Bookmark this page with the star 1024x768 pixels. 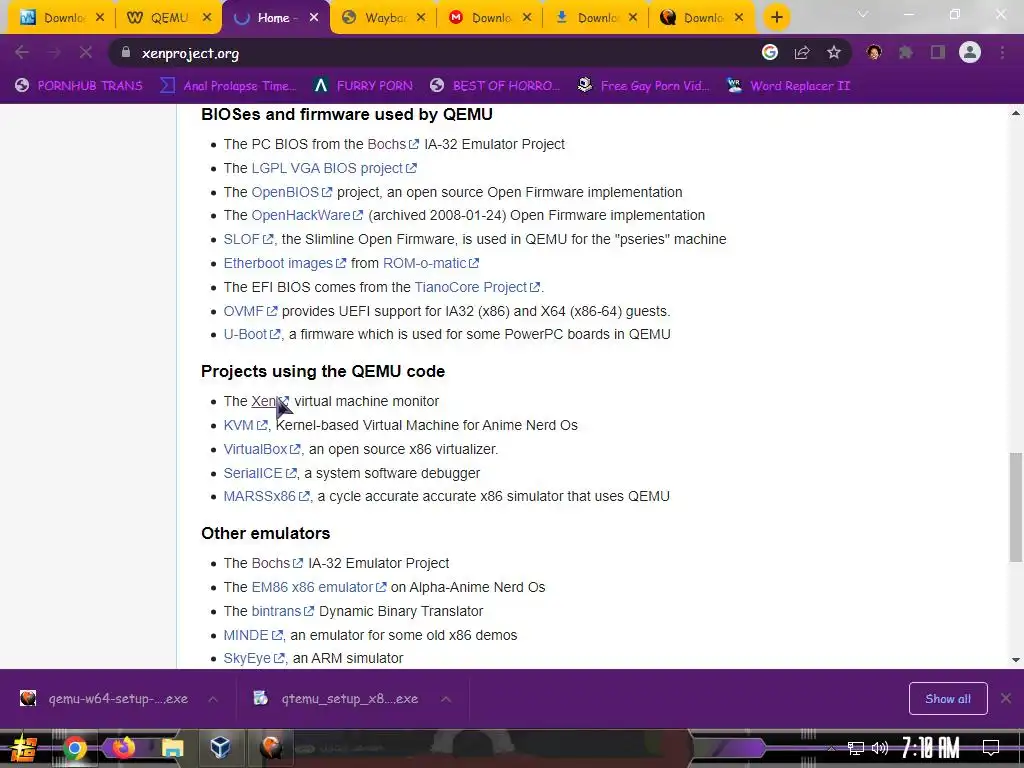pyautogui.click(x=834, y=52)
